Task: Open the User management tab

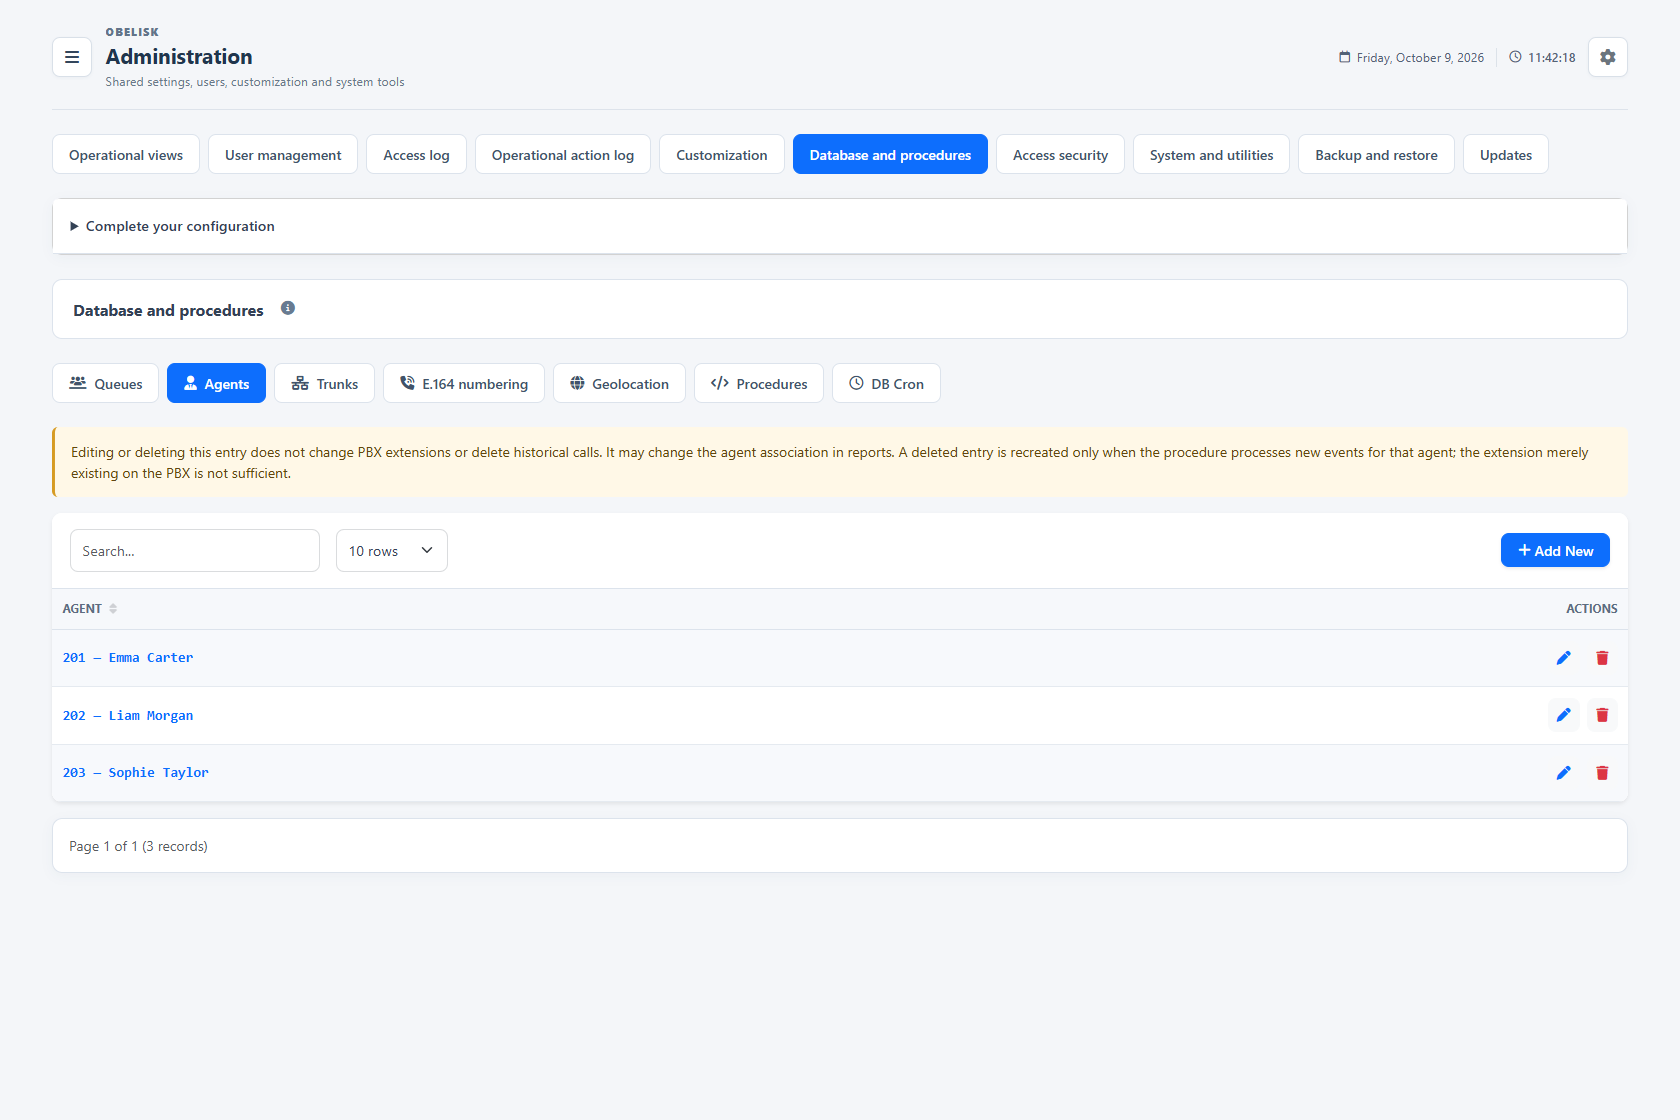Action: (x=283, y=154)
